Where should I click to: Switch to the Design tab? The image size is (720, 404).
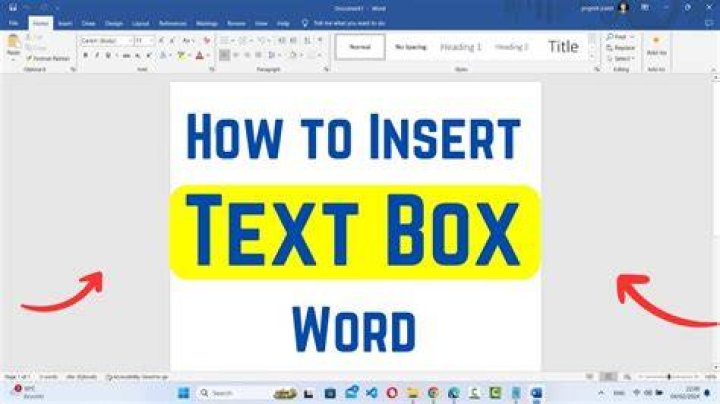[x=114, y=23]
